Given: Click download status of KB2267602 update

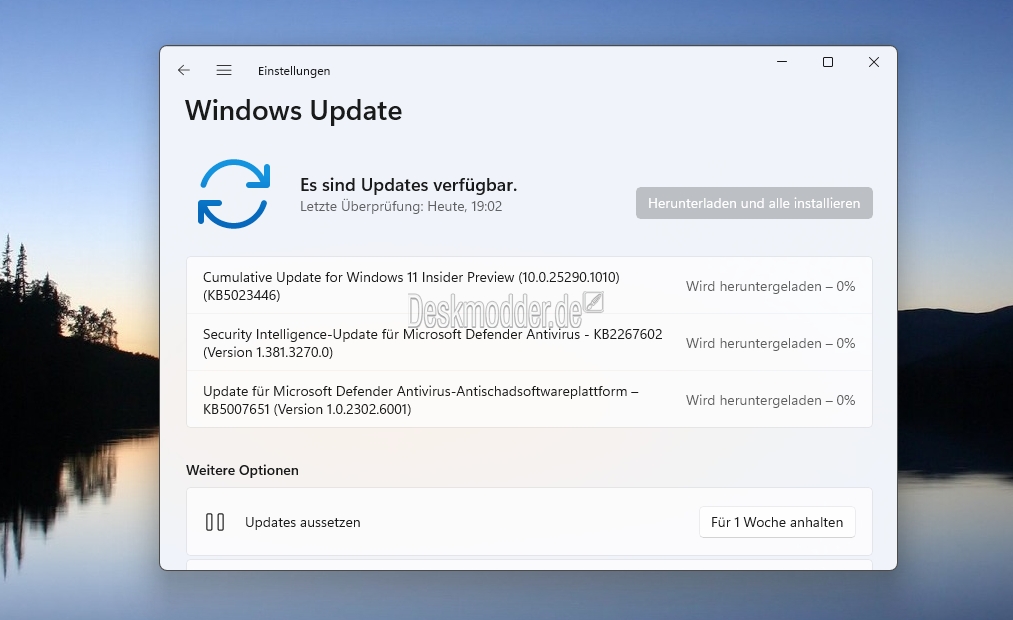Looking at the screenshot, I should click(770, 343).
